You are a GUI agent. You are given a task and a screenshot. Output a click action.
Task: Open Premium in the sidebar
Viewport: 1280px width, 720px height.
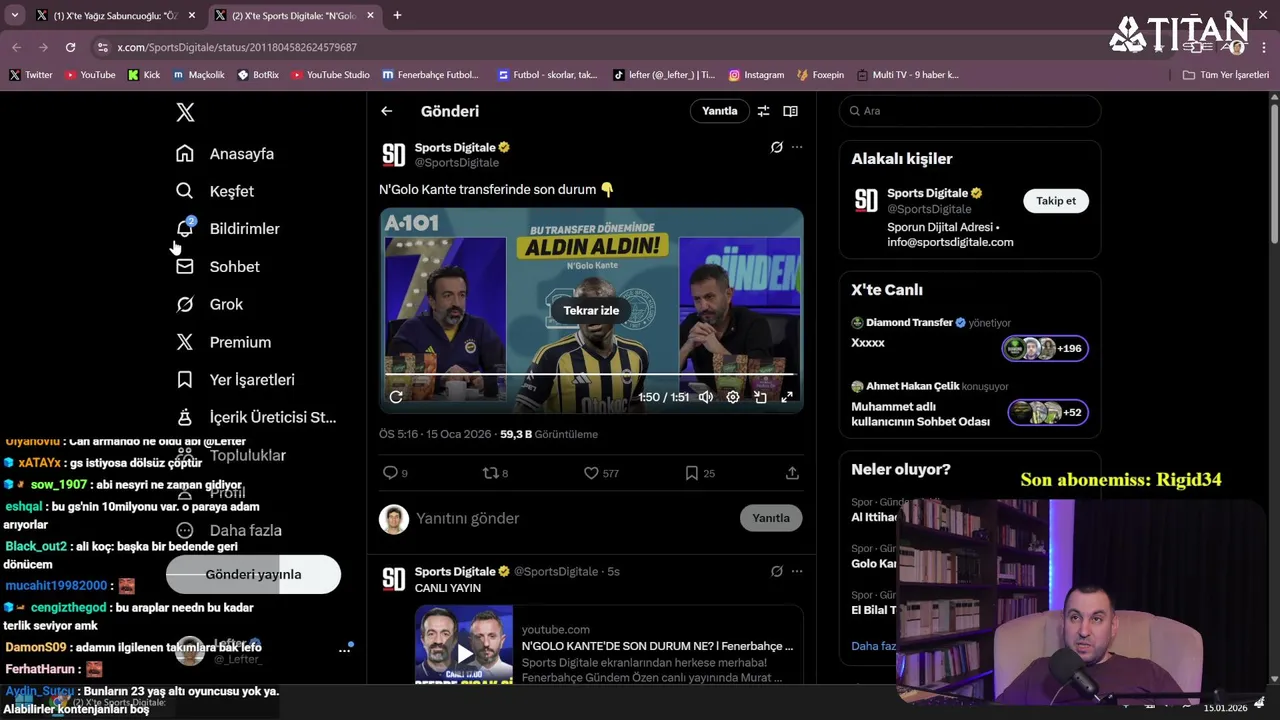point(223,342)
